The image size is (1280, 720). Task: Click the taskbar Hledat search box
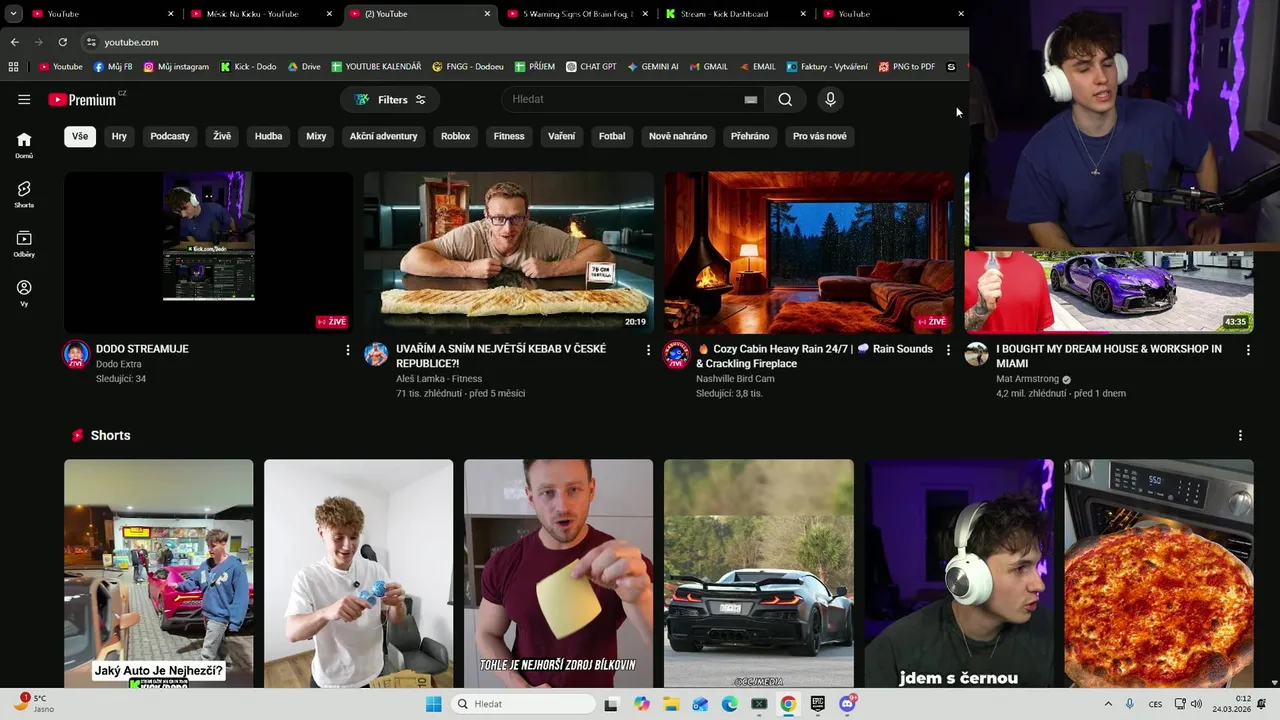pos(523,704)
